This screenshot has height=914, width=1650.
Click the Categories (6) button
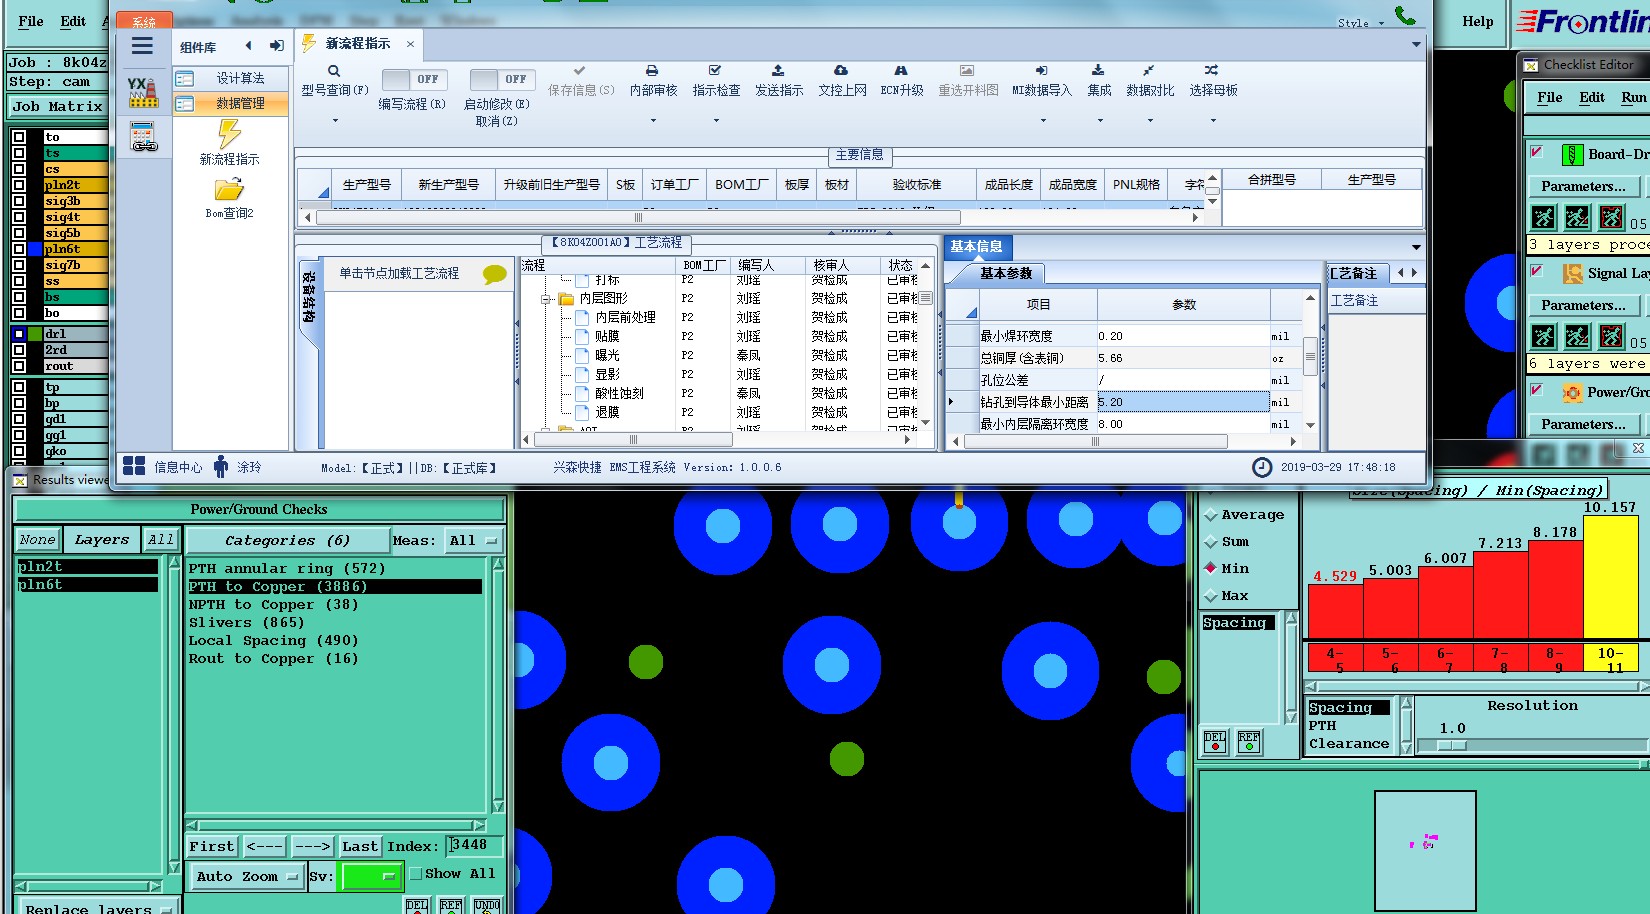tap(287, 541)
